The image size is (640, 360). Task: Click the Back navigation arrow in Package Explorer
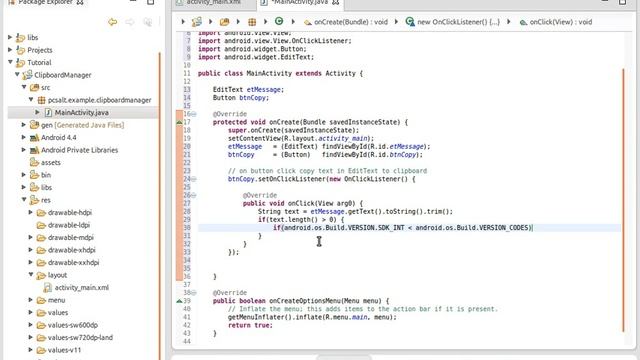113,22
